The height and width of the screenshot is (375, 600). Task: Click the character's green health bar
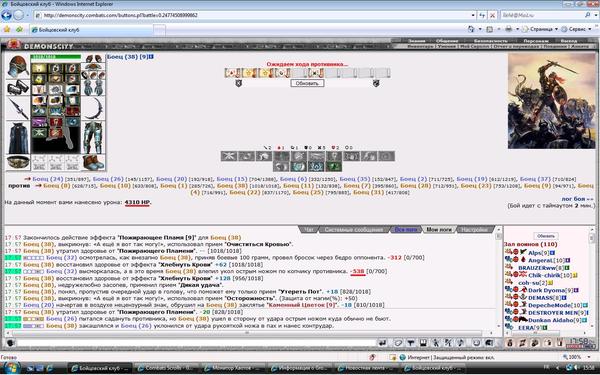coord(56,57)
